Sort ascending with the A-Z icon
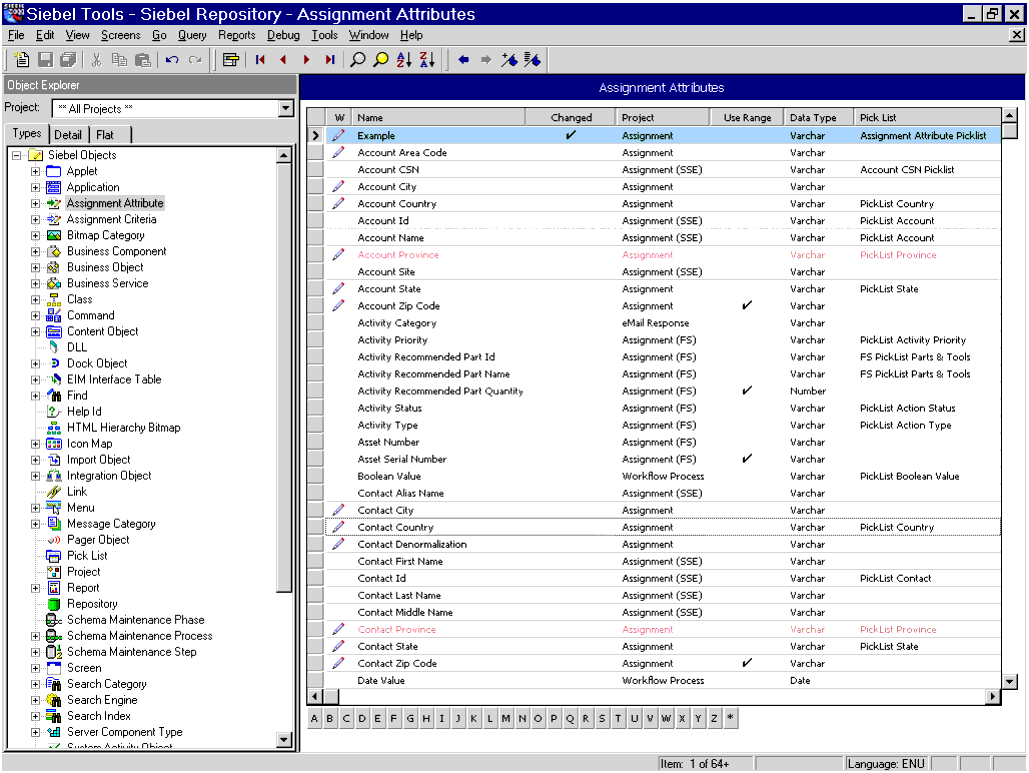1029x773 pixels. (x=404, y=60)
